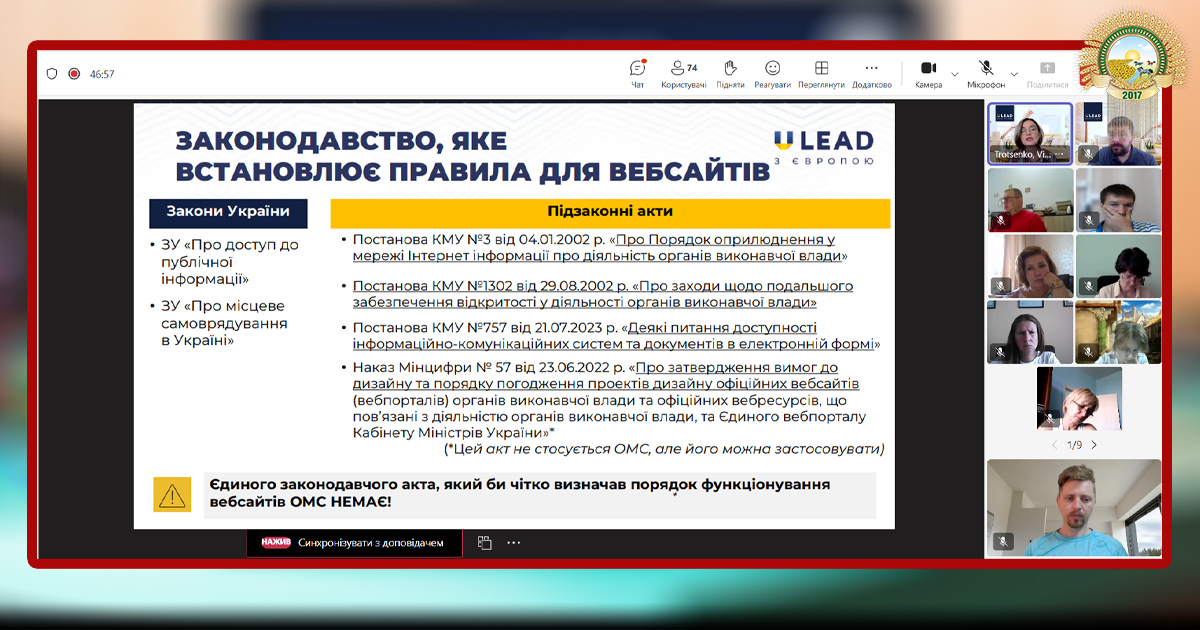The height and width of the screenshot is (630, 1200).
Task: Select tile of man covering mouth with hand
Action: 1118,200
